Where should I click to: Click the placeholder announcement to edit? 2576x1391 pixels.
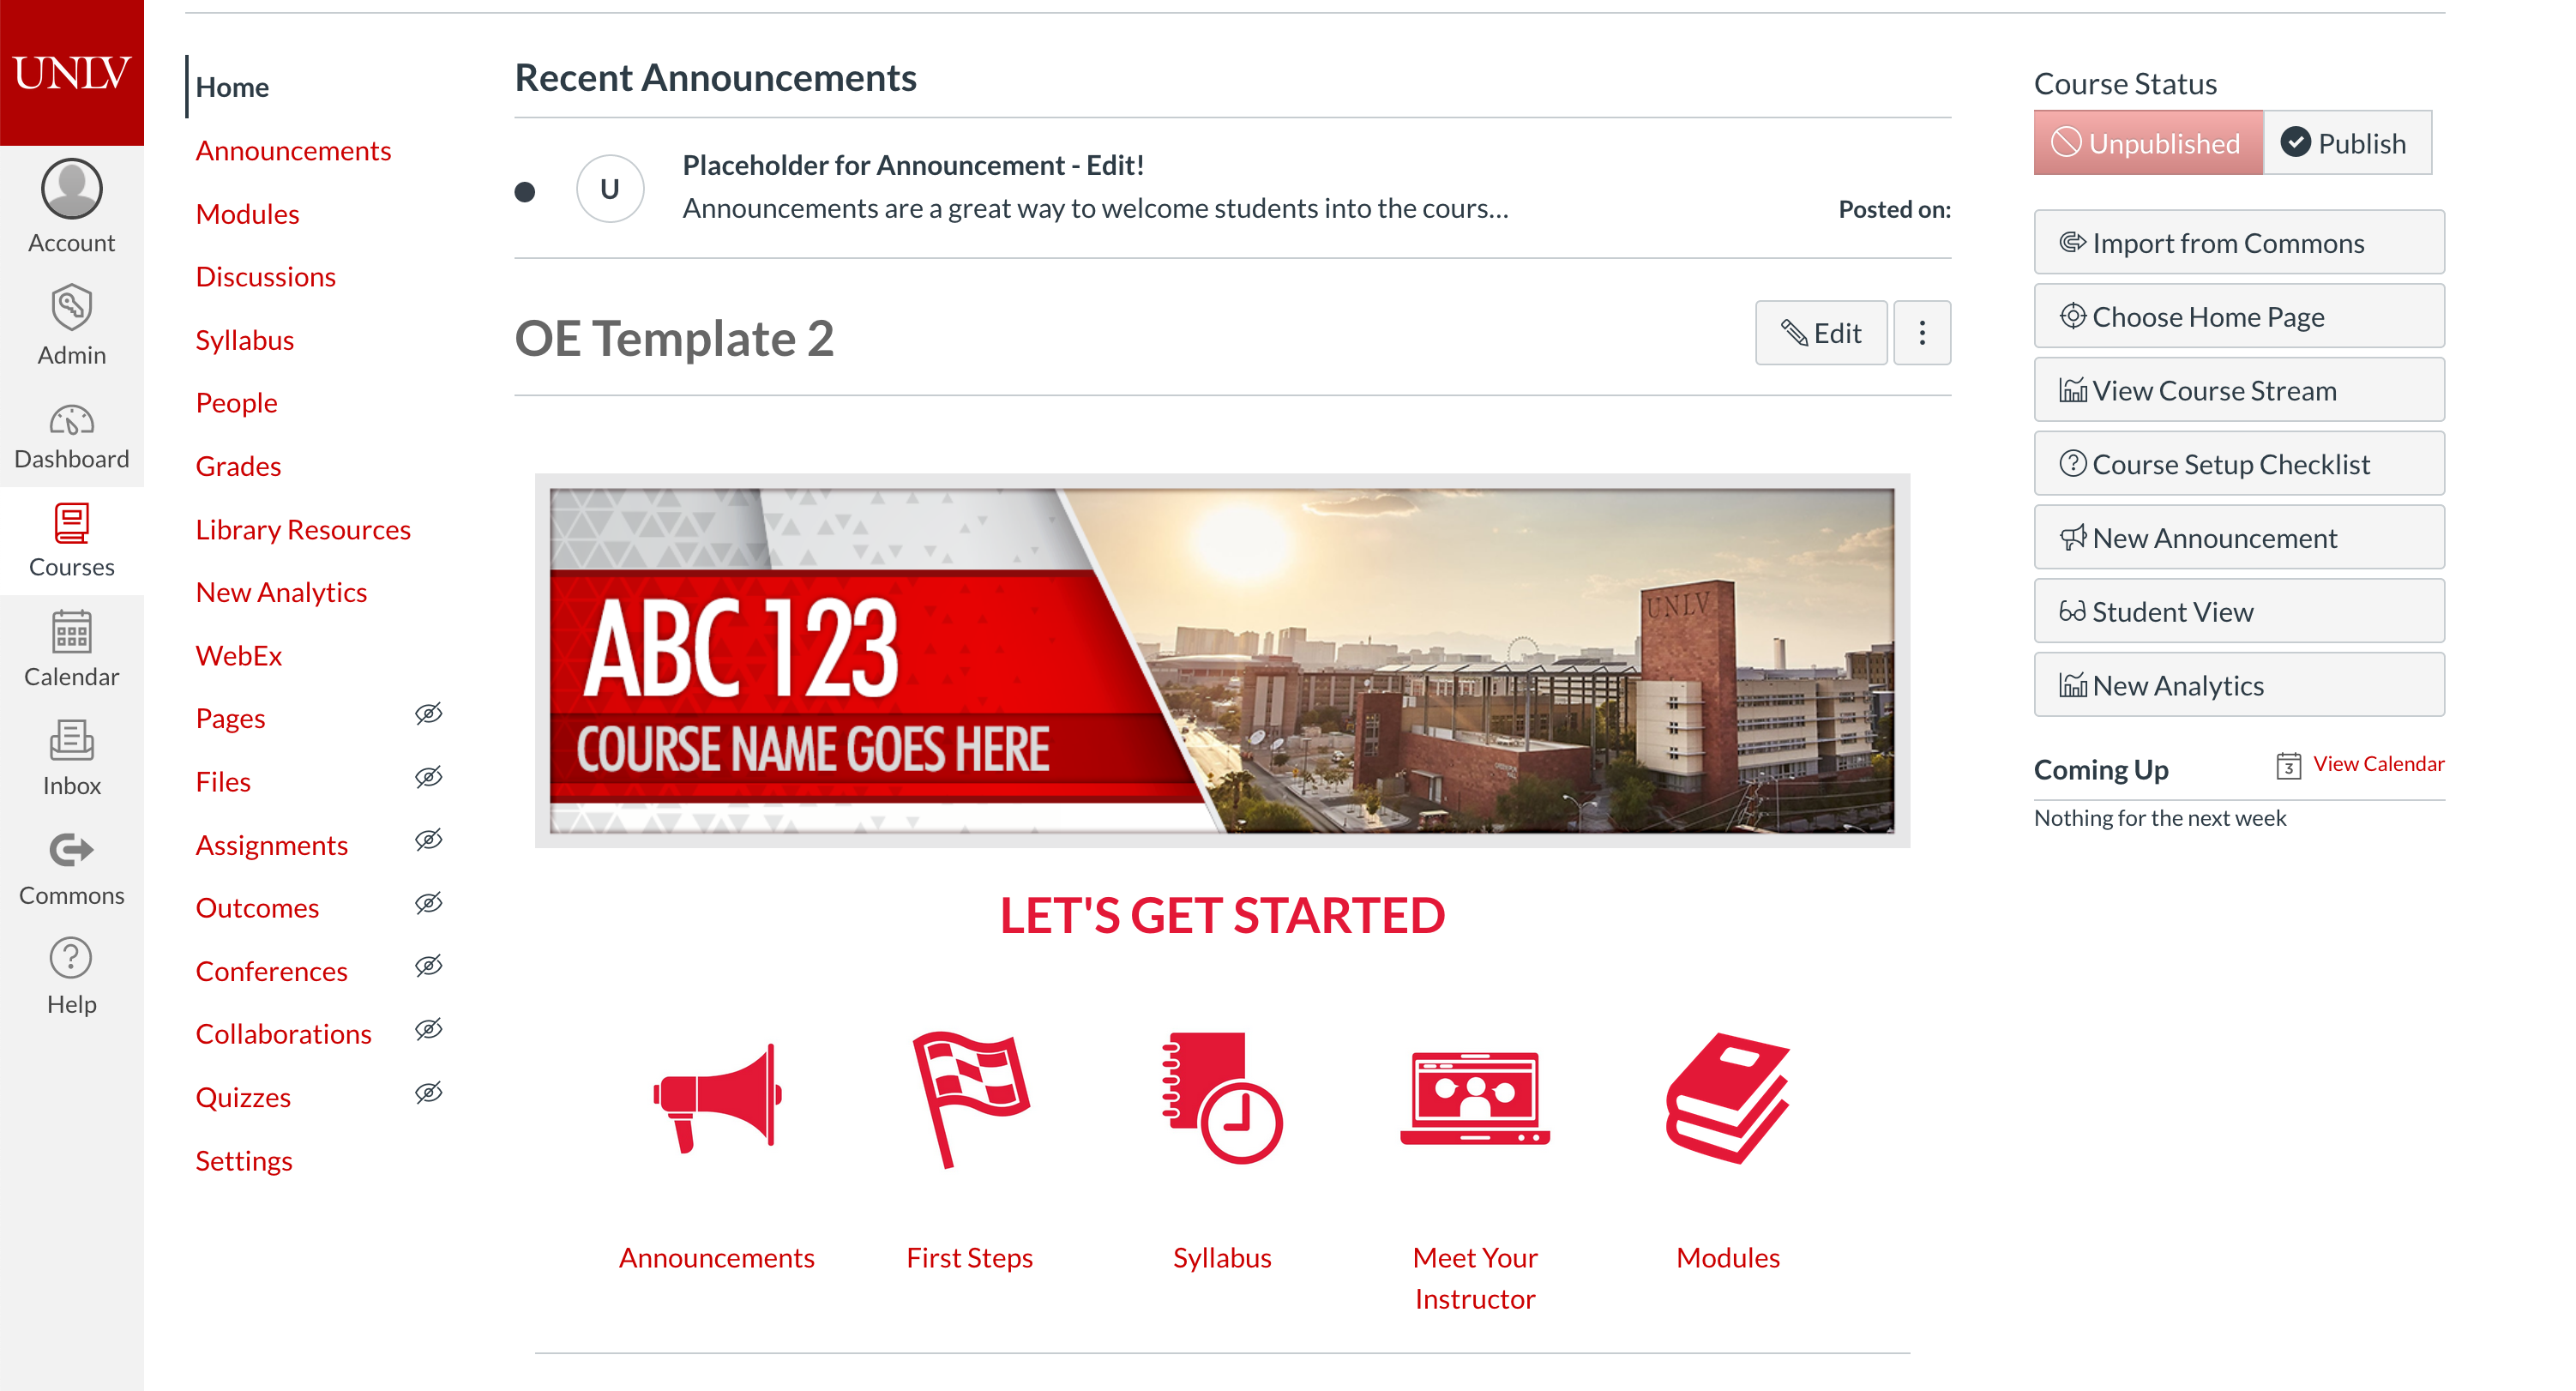[x=917, y=166]
